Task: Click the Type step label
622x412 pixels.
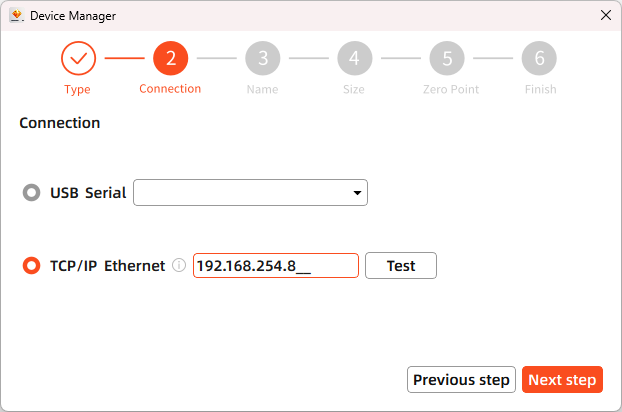Action: 77,89
